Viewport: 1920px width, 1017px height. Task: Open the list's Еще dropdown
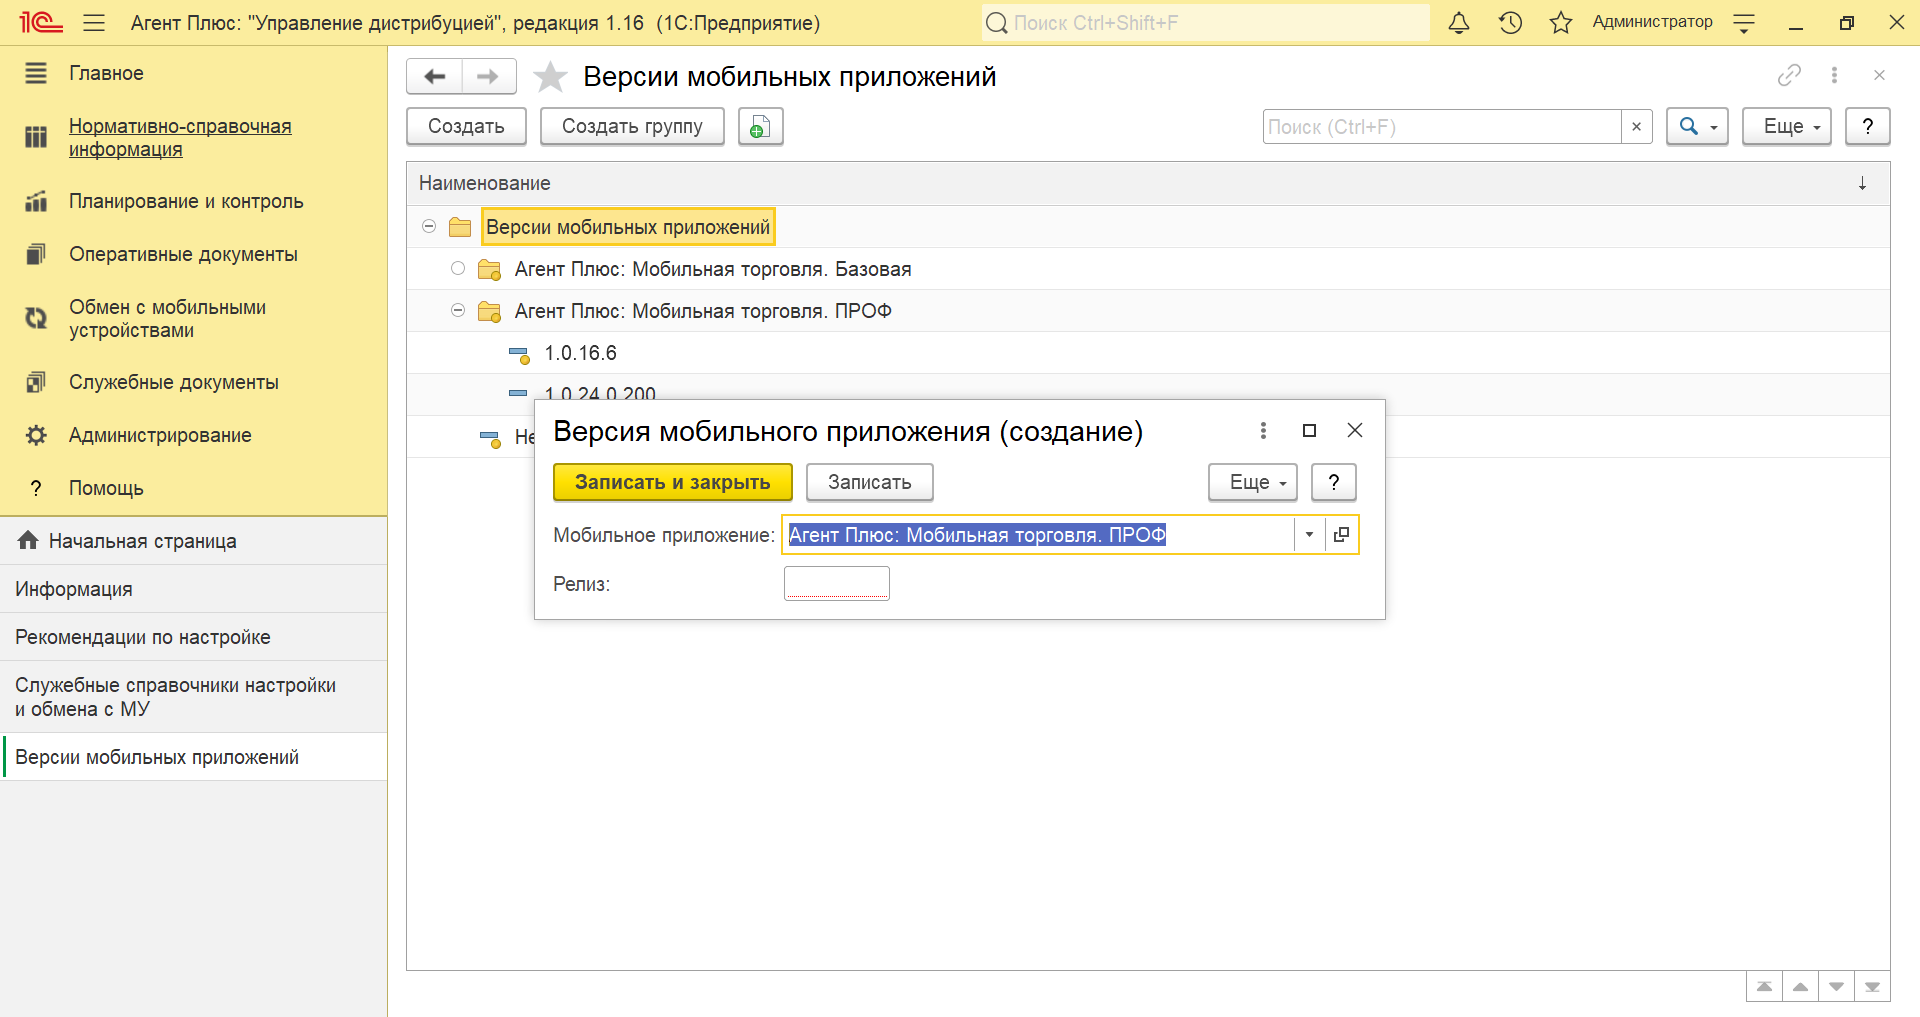(1787, 127)
